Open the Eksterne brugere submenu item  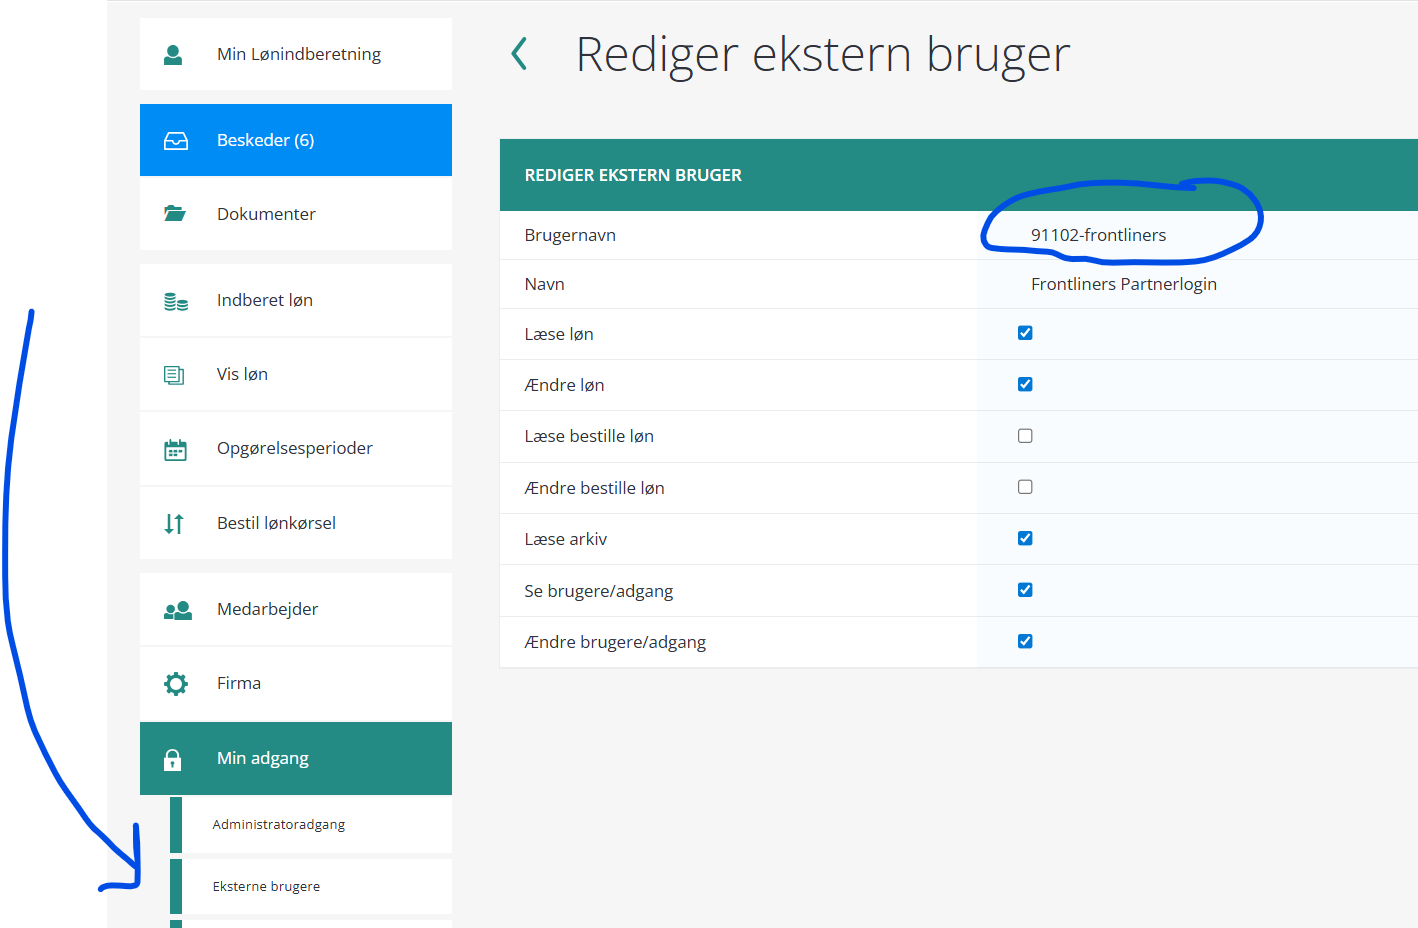(x=267, y=887)
